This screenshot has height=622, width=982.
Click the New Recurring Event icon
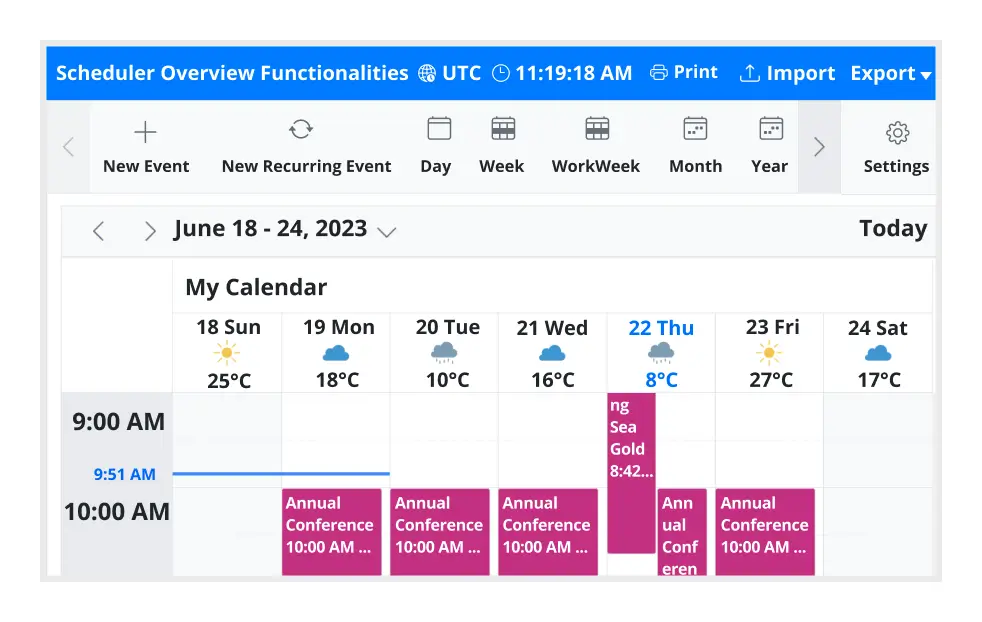(x=301, y=131)
